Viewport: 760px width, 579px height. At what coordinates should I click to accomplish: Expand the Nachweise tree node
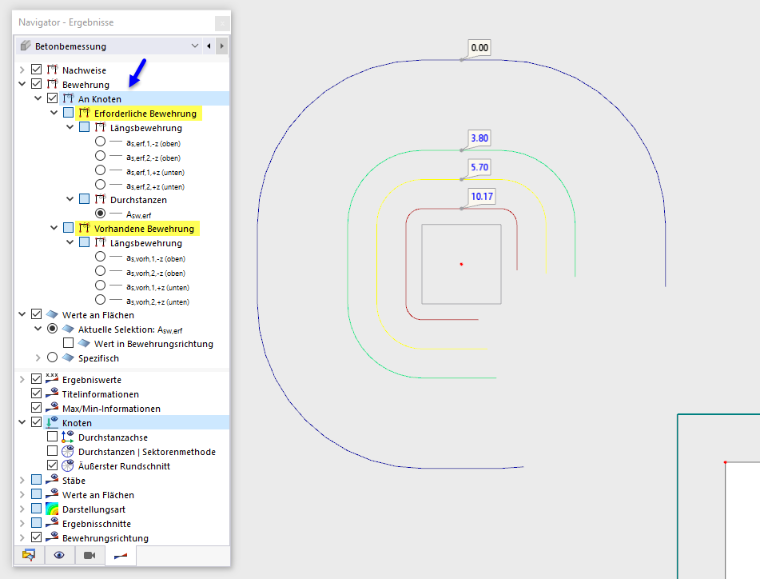tap(22, 70)
